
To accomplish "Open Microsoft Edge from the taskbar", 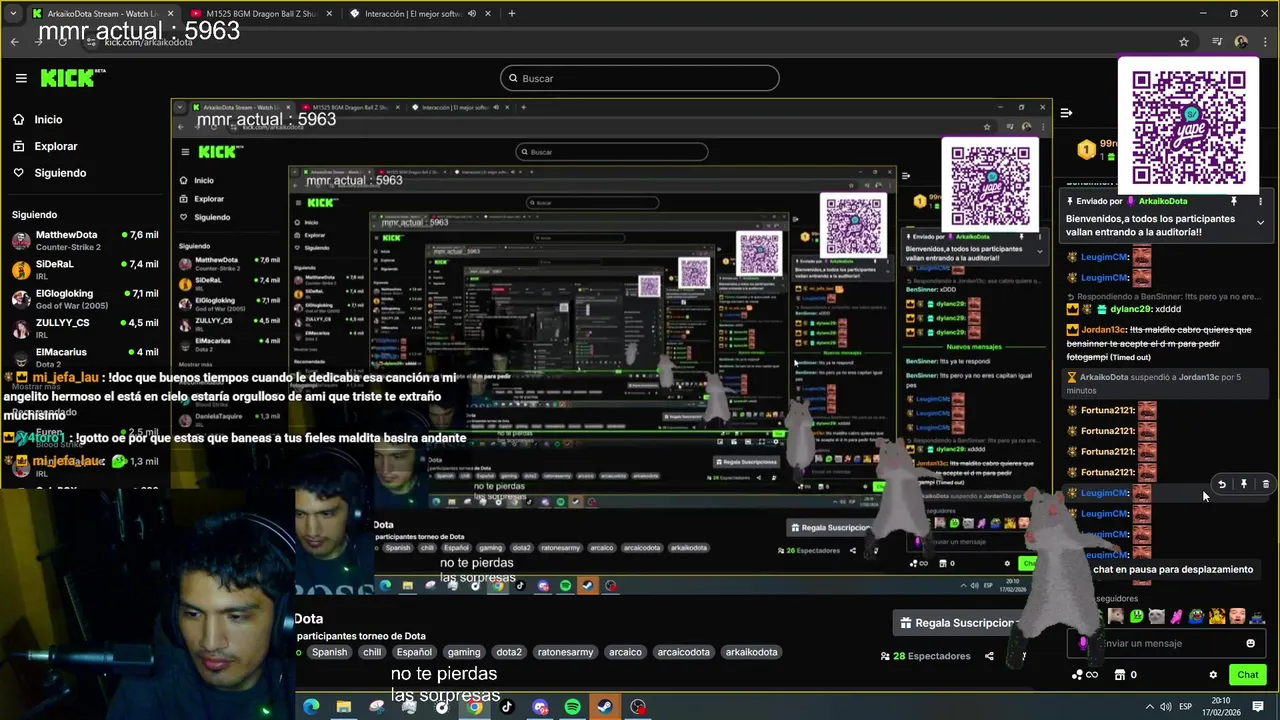I will coord(311,707).
